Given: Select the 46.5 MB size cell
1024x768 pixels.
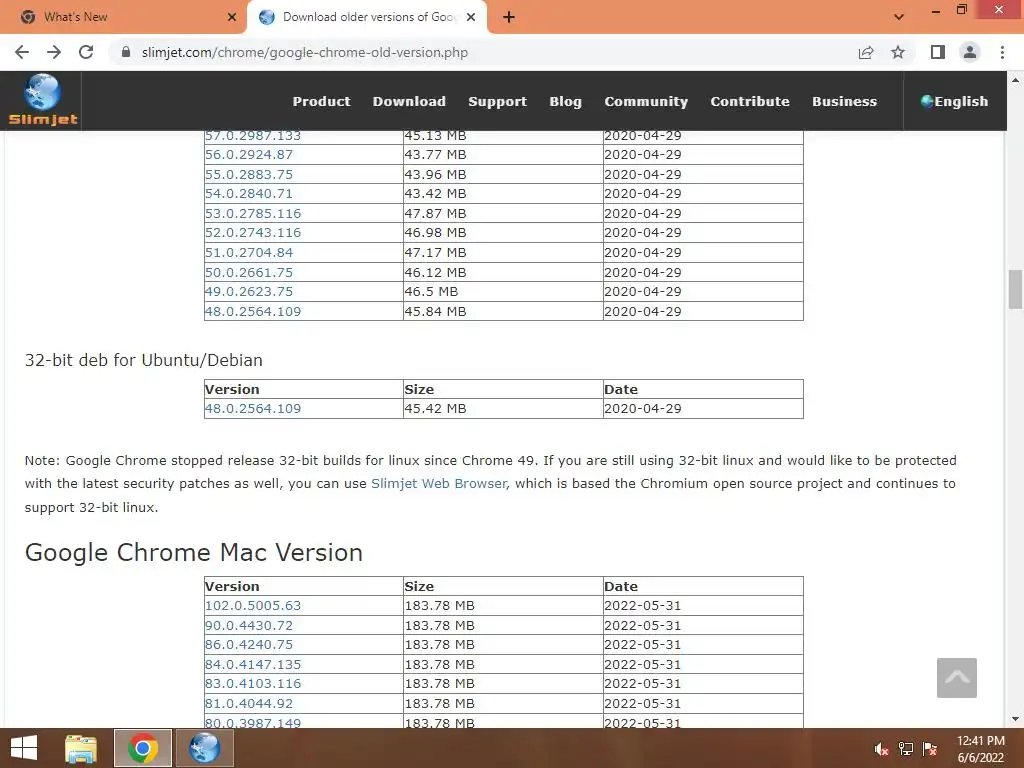Looking at the screenshot, I should pos(503,291).
